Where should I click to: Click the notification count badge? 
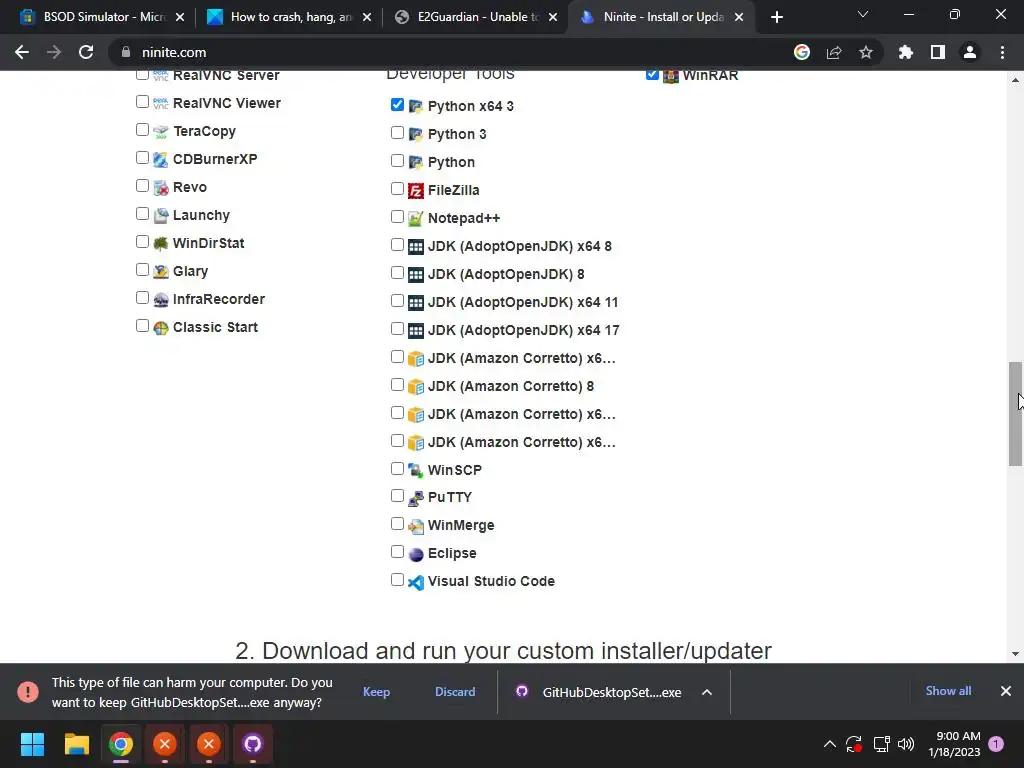click(x=996, y=744)
